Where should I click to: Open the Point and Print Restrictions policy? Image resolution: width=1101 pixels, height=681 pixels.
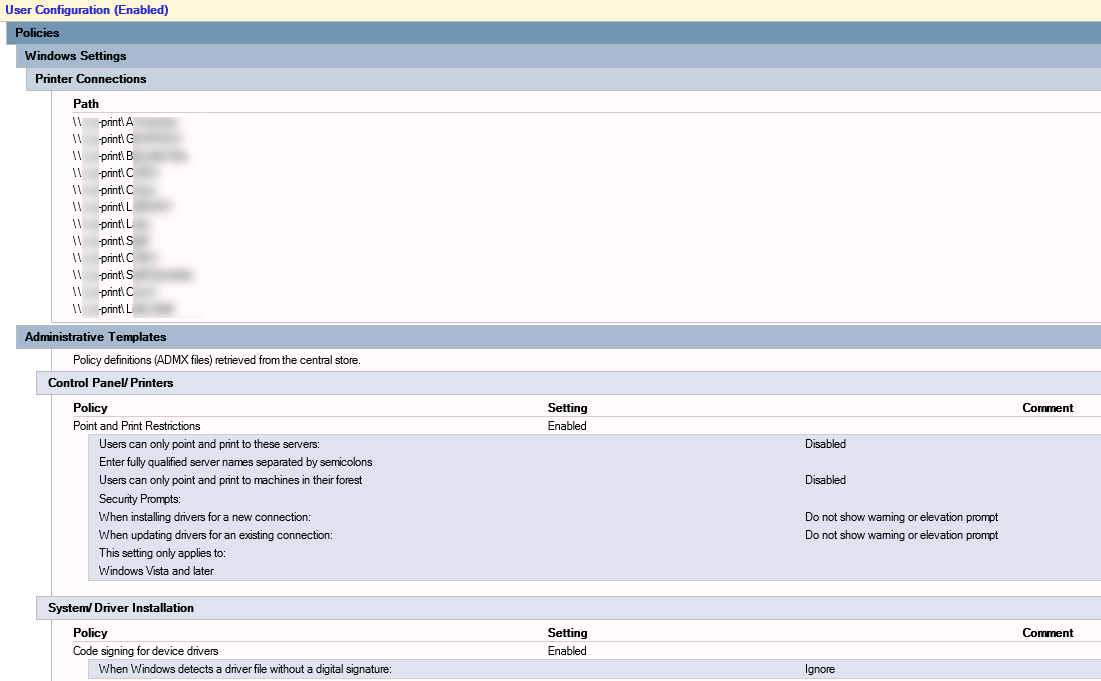pyautogui.click(x=136, y=426)
